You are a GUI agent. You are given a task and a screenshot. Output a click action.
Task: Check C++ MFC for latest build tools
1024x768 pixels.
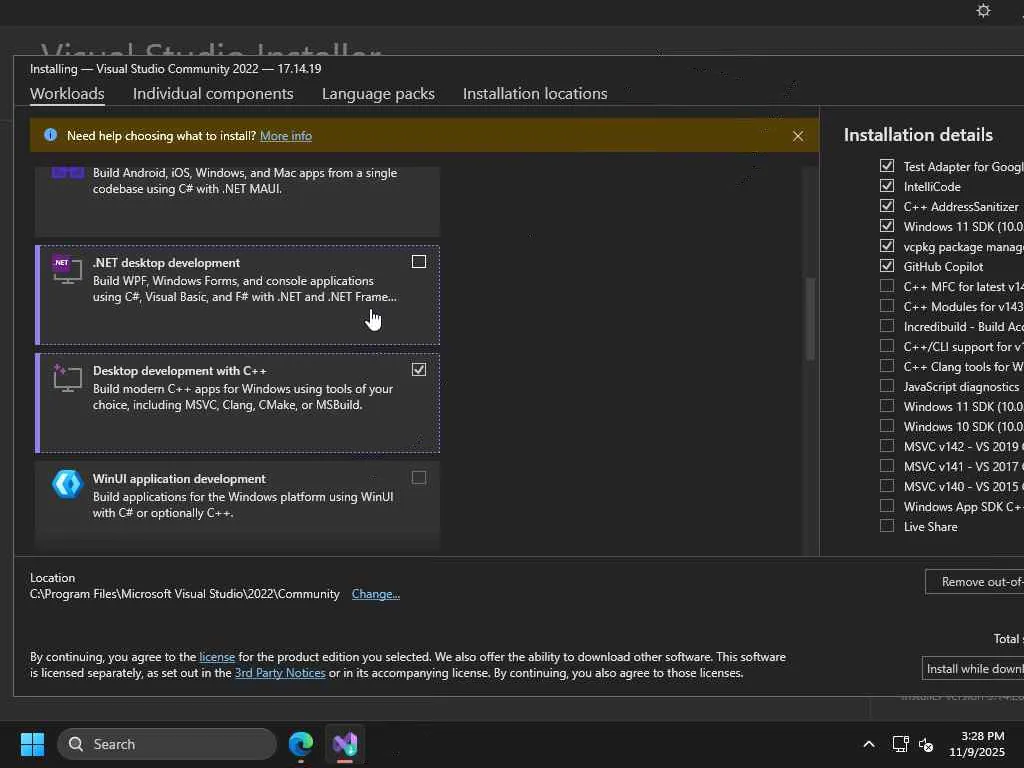[886, 286]
